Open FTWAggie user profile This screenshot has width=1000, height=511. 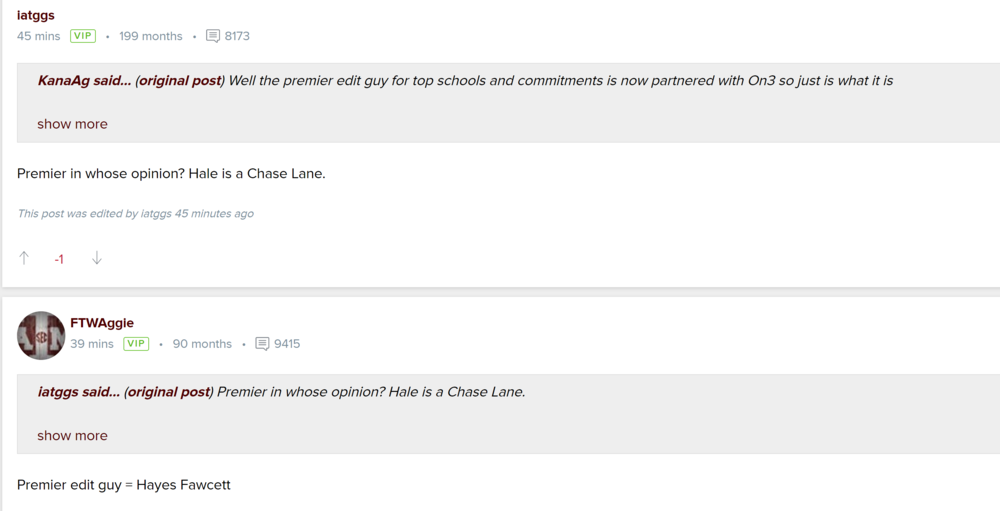point(102,323)
